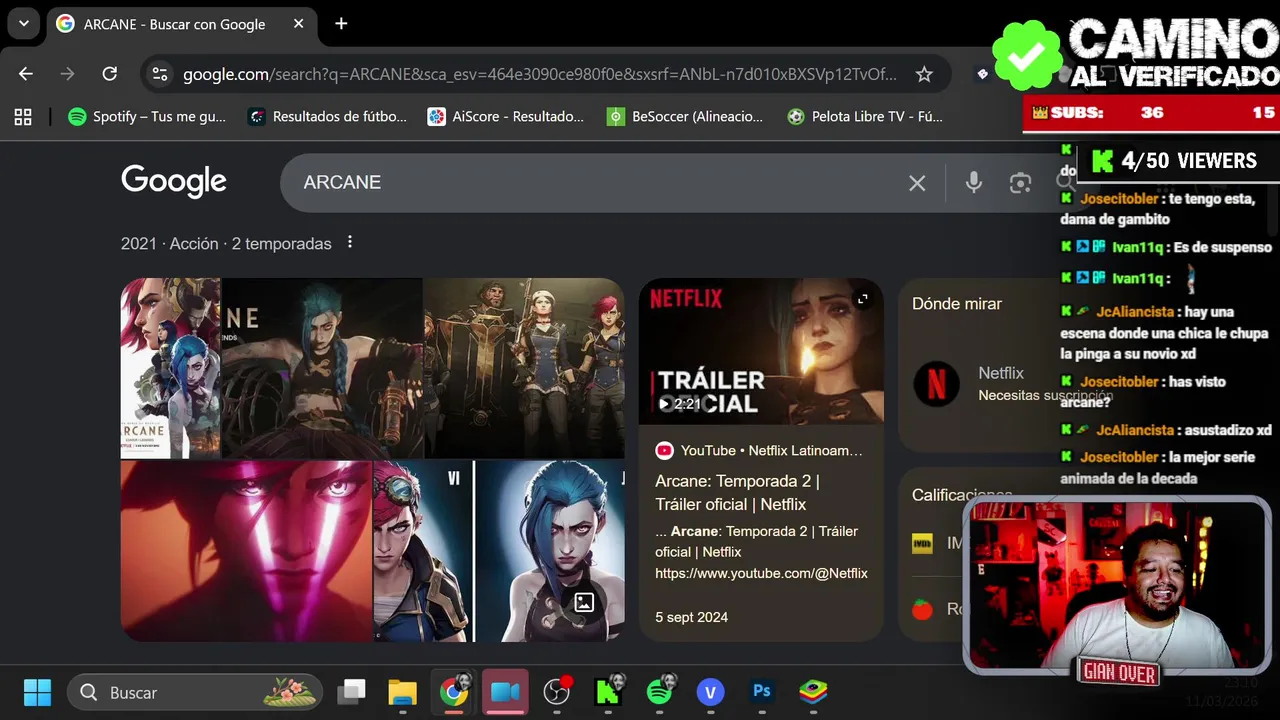Open YouTube Netflix Latinoamérica source
Viewport: 1280px width, 720px height.
(x=759, y=451)
